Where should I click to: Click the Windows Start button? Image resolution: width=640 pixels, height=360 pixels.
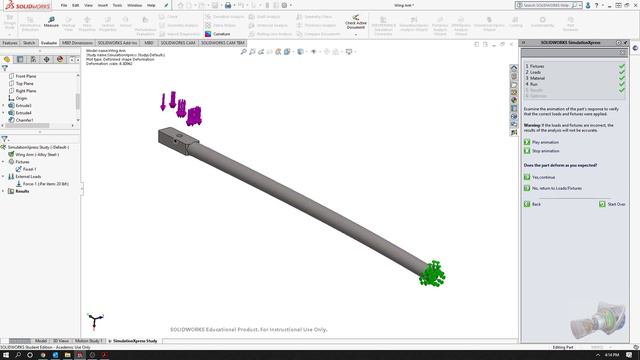point(6,355)
